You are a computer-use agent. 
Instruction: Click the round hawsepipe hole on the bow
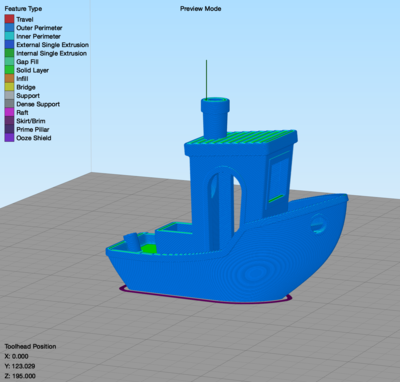coord(318,224)
